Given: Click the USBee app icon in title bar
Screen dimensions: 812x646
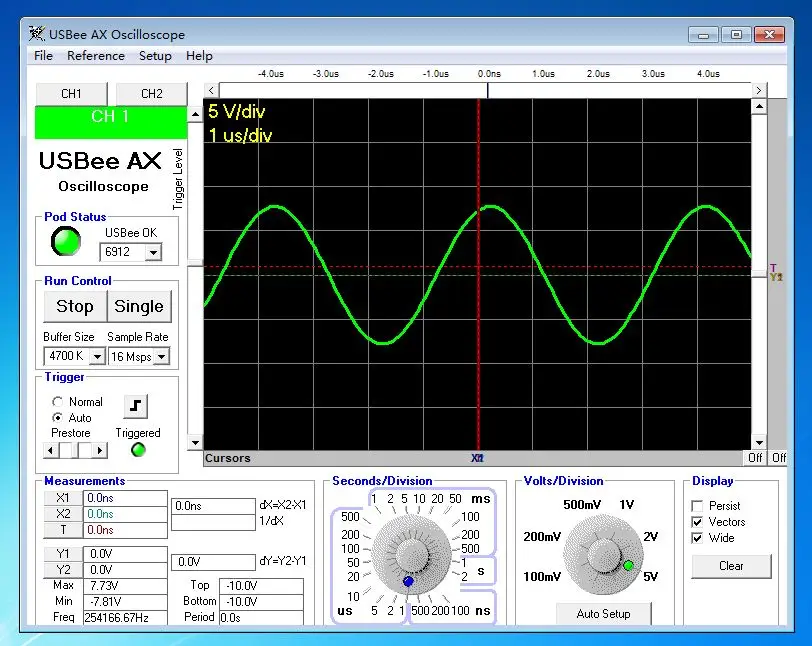Looking at the screenshot, I should click(x=37, y=34).
